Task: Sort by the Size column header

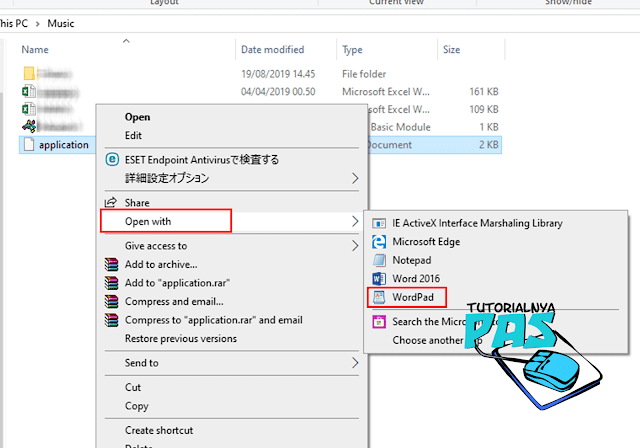Action: (x=451, y=50)
